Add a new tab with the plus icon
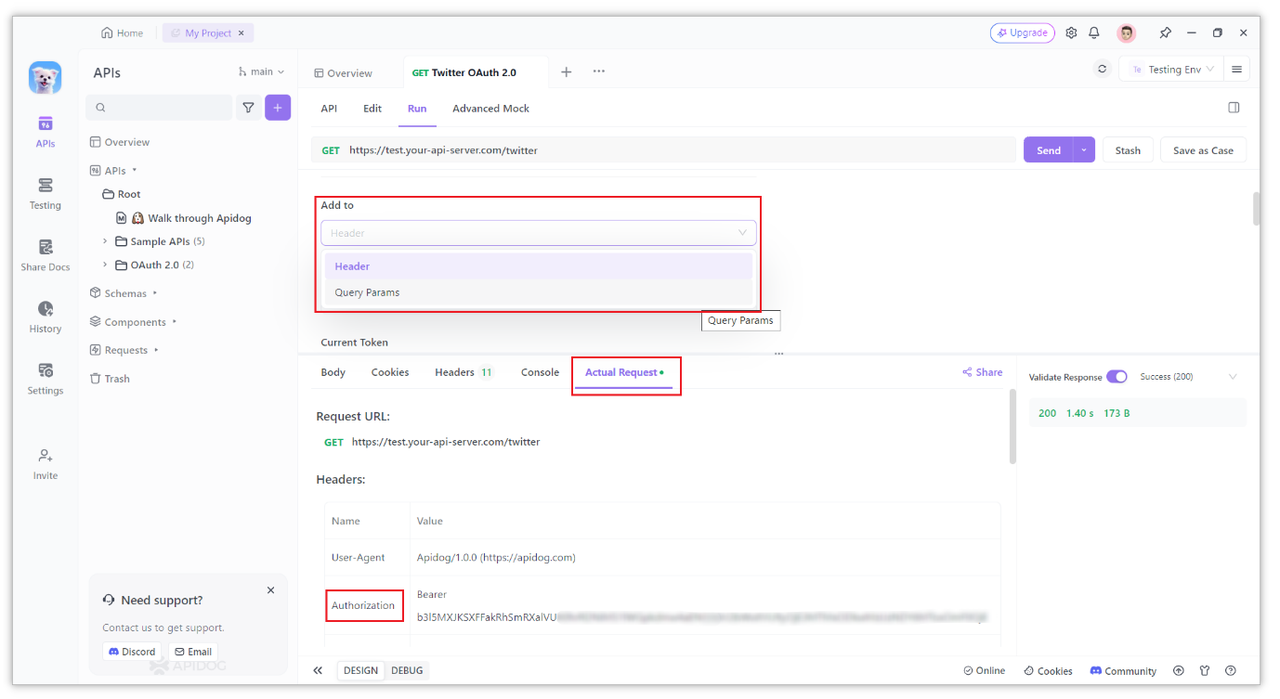The image size is (1280, 699). click(566, 72)
